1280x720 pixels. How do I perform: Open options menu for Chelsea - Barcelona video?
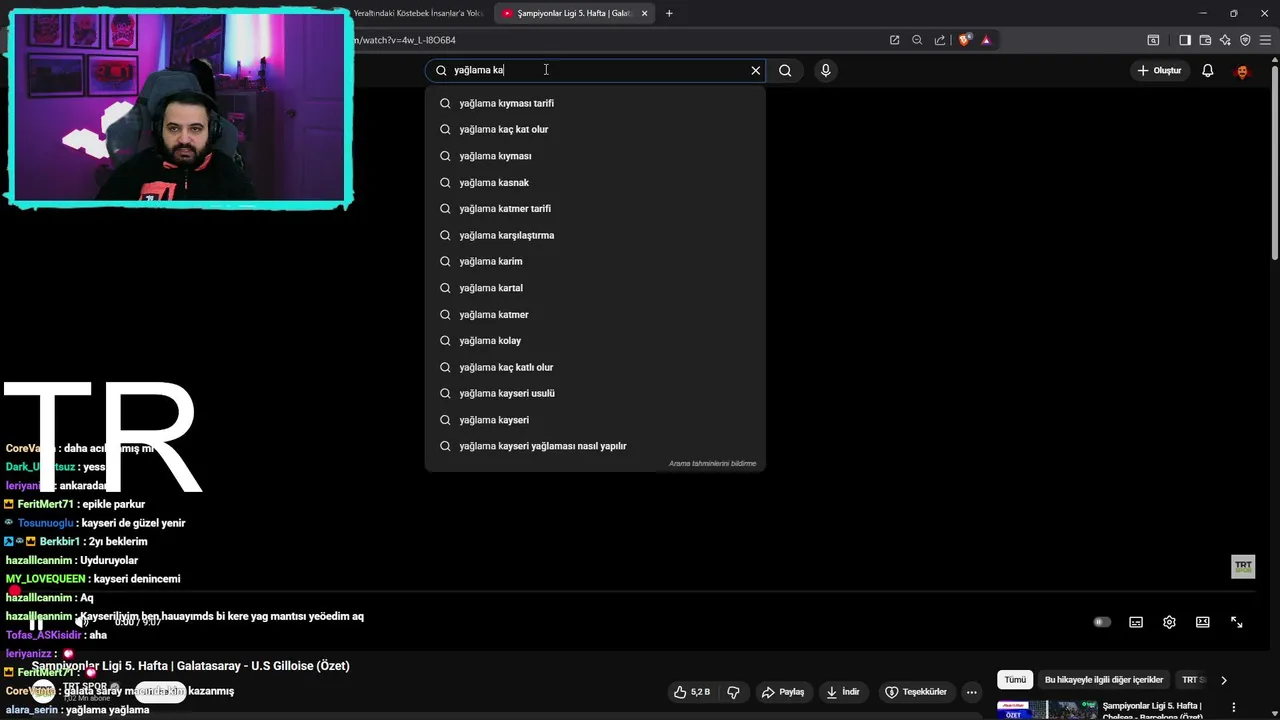click(1232, 709)
